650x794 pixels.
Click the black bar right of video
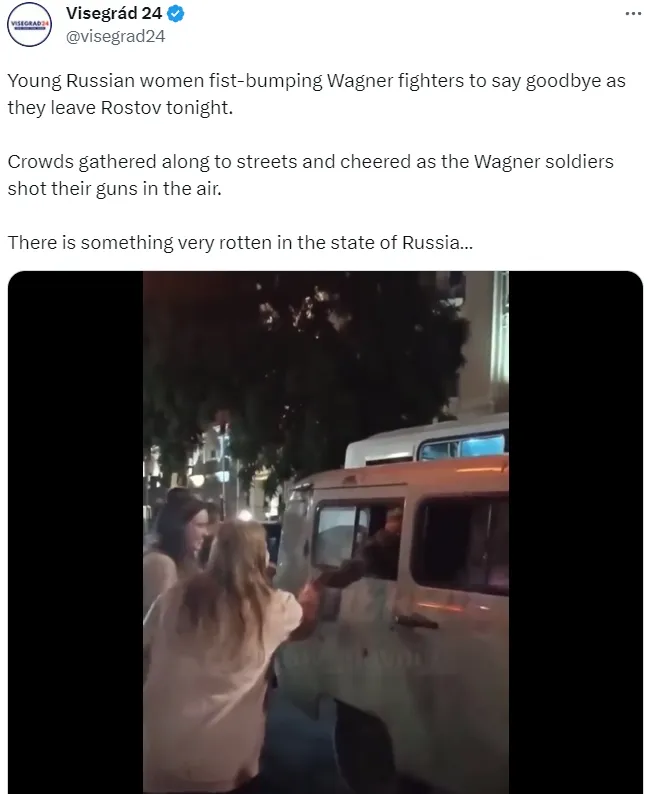576,532
